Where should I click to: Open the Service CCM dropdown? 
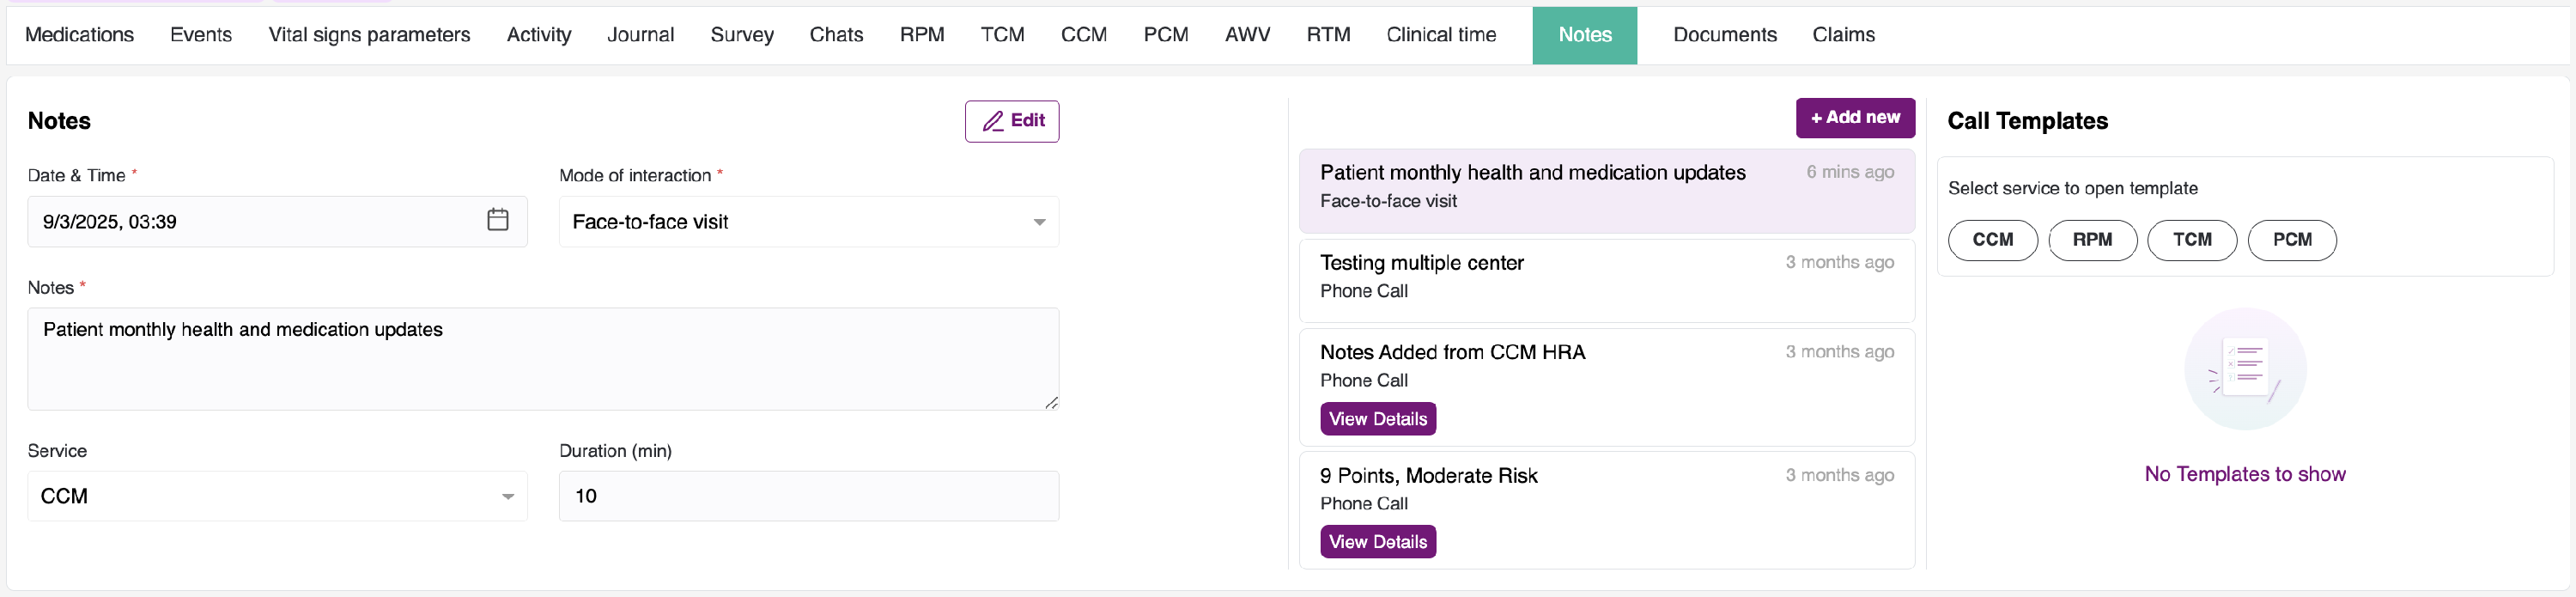(x=277, y=496)
